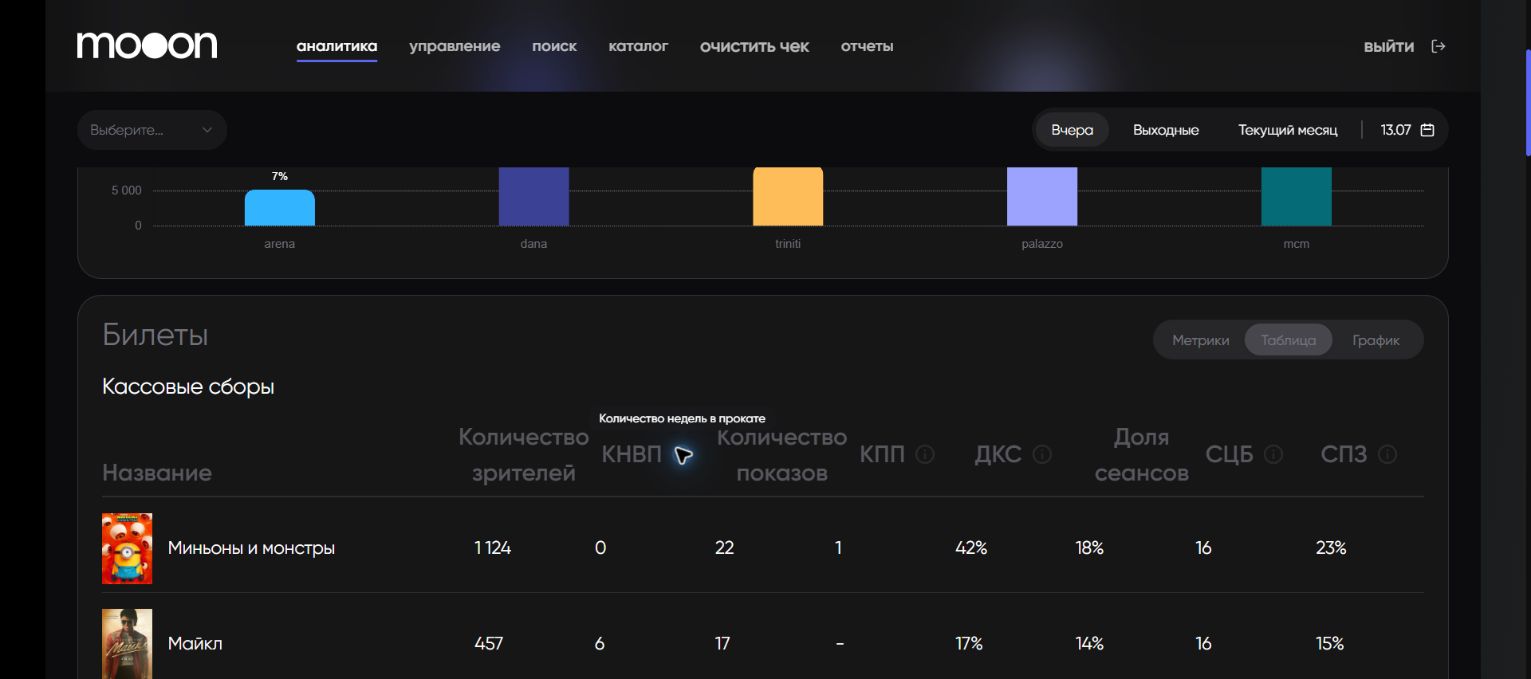Click the Количество зрителей column header
The height and width of the screenshot is (679, 1531).
pos(524,455)
